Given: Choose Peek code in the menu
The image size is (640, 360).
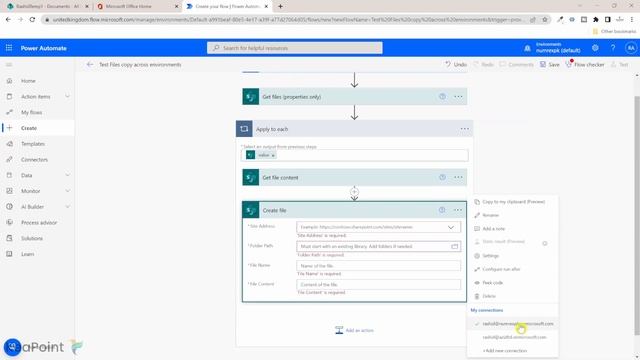Looking at the screenshot, I should coord(492,282).
